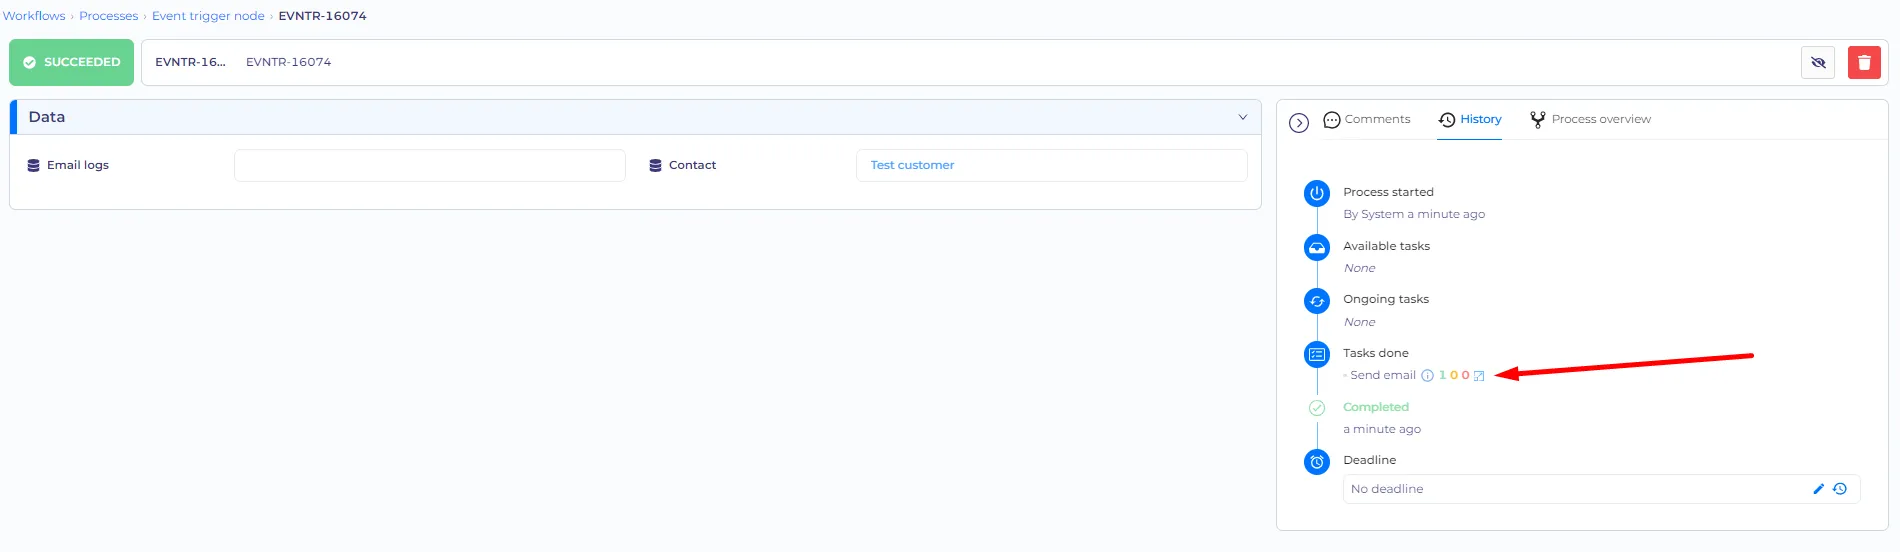
Task: Click the 'By System a minute ago' text
Action: (1414, 214)
